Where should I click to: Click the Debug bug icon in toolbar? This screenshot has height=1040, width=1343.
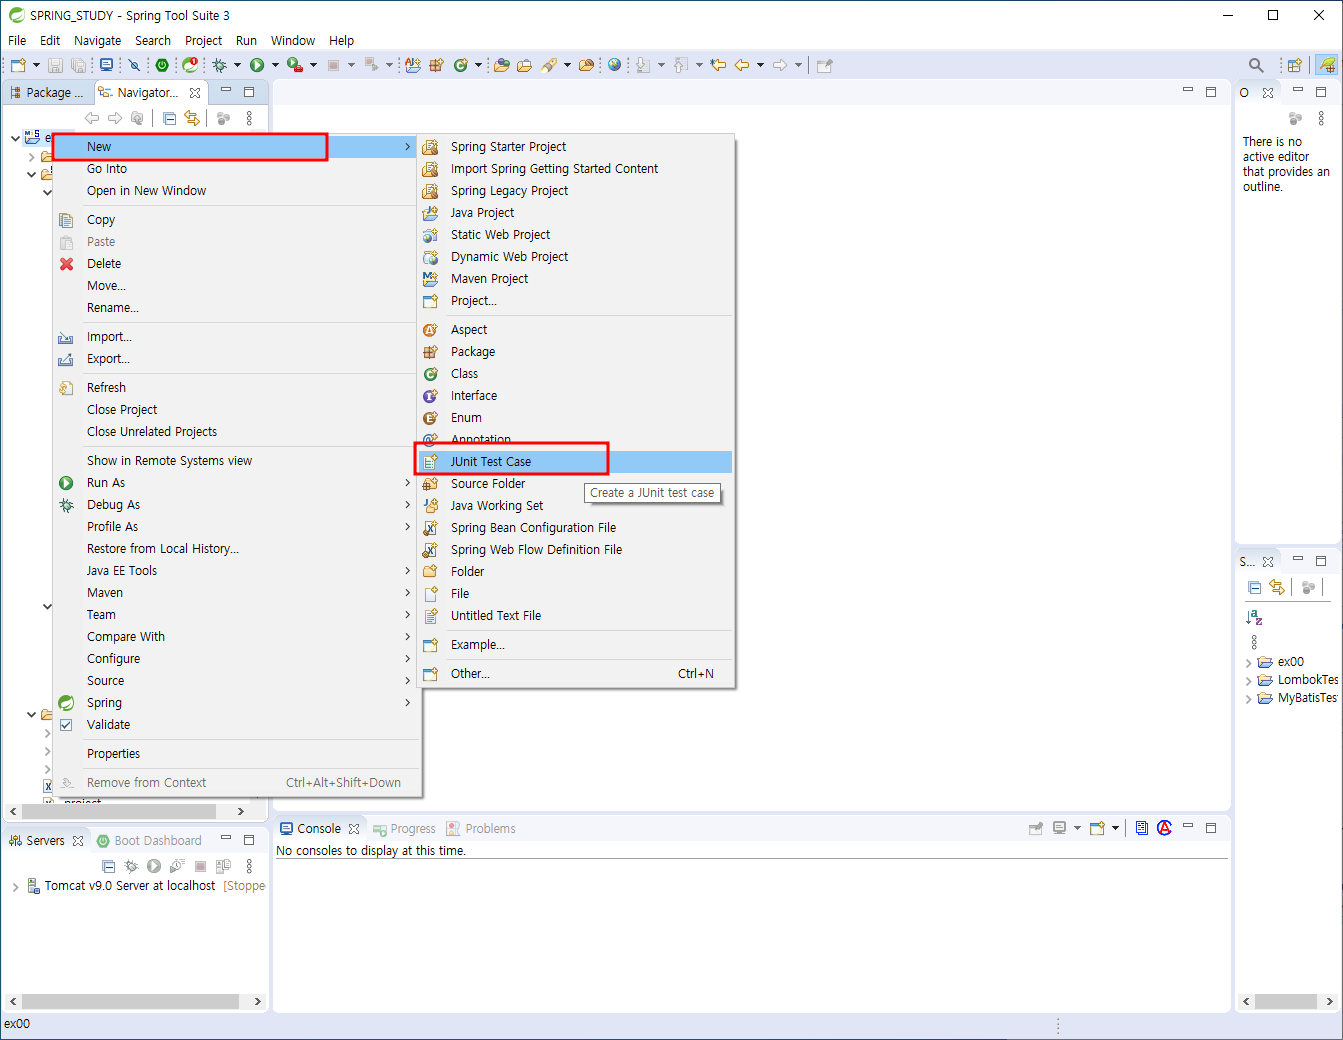pyautogui.click(x=219, y=65)
